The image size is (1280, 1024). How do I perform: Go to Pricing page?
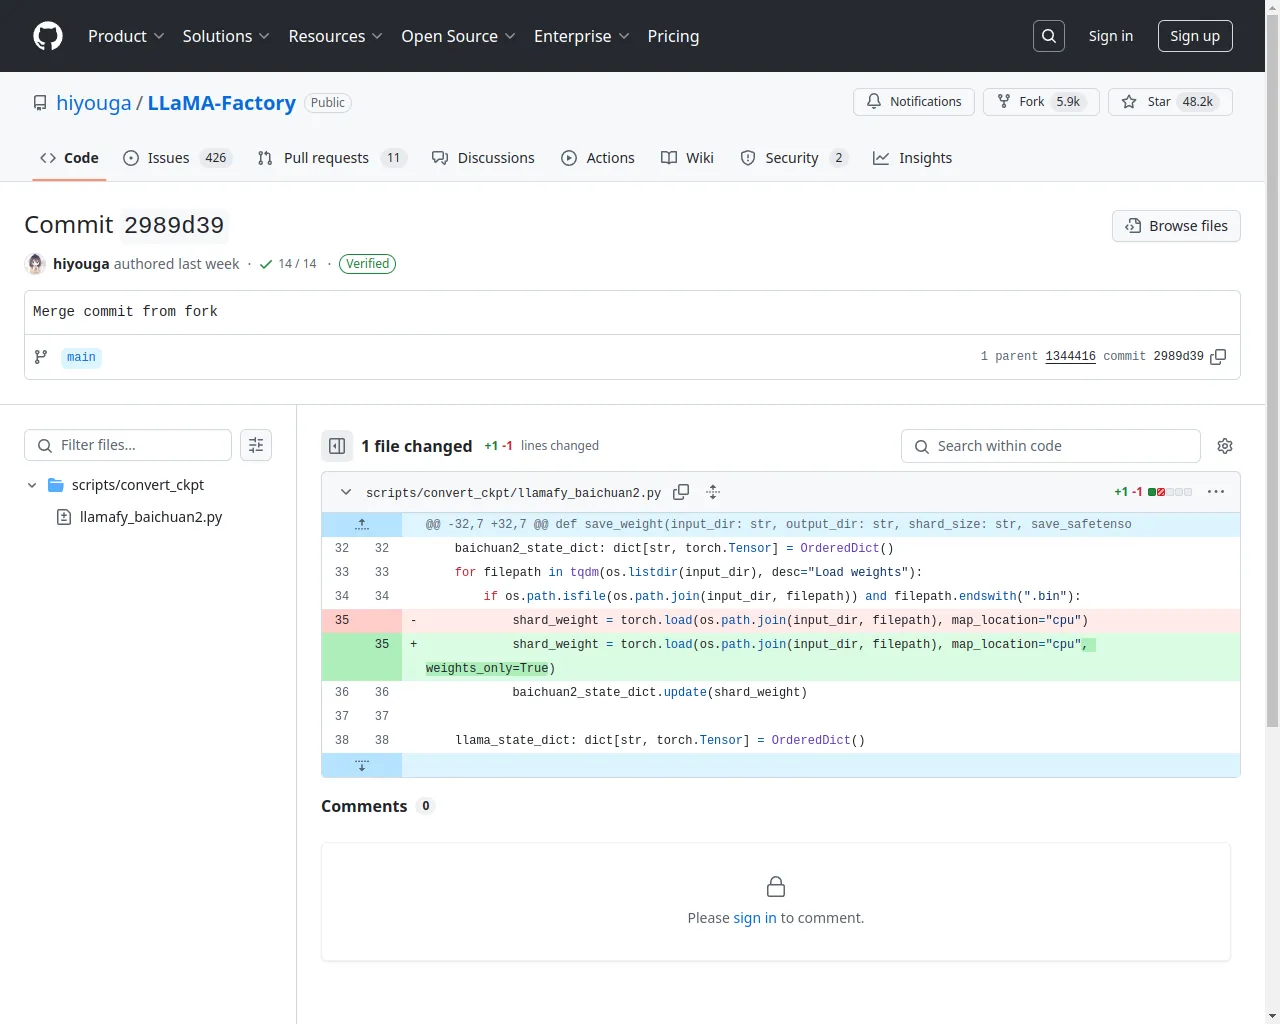click(673, 36)
